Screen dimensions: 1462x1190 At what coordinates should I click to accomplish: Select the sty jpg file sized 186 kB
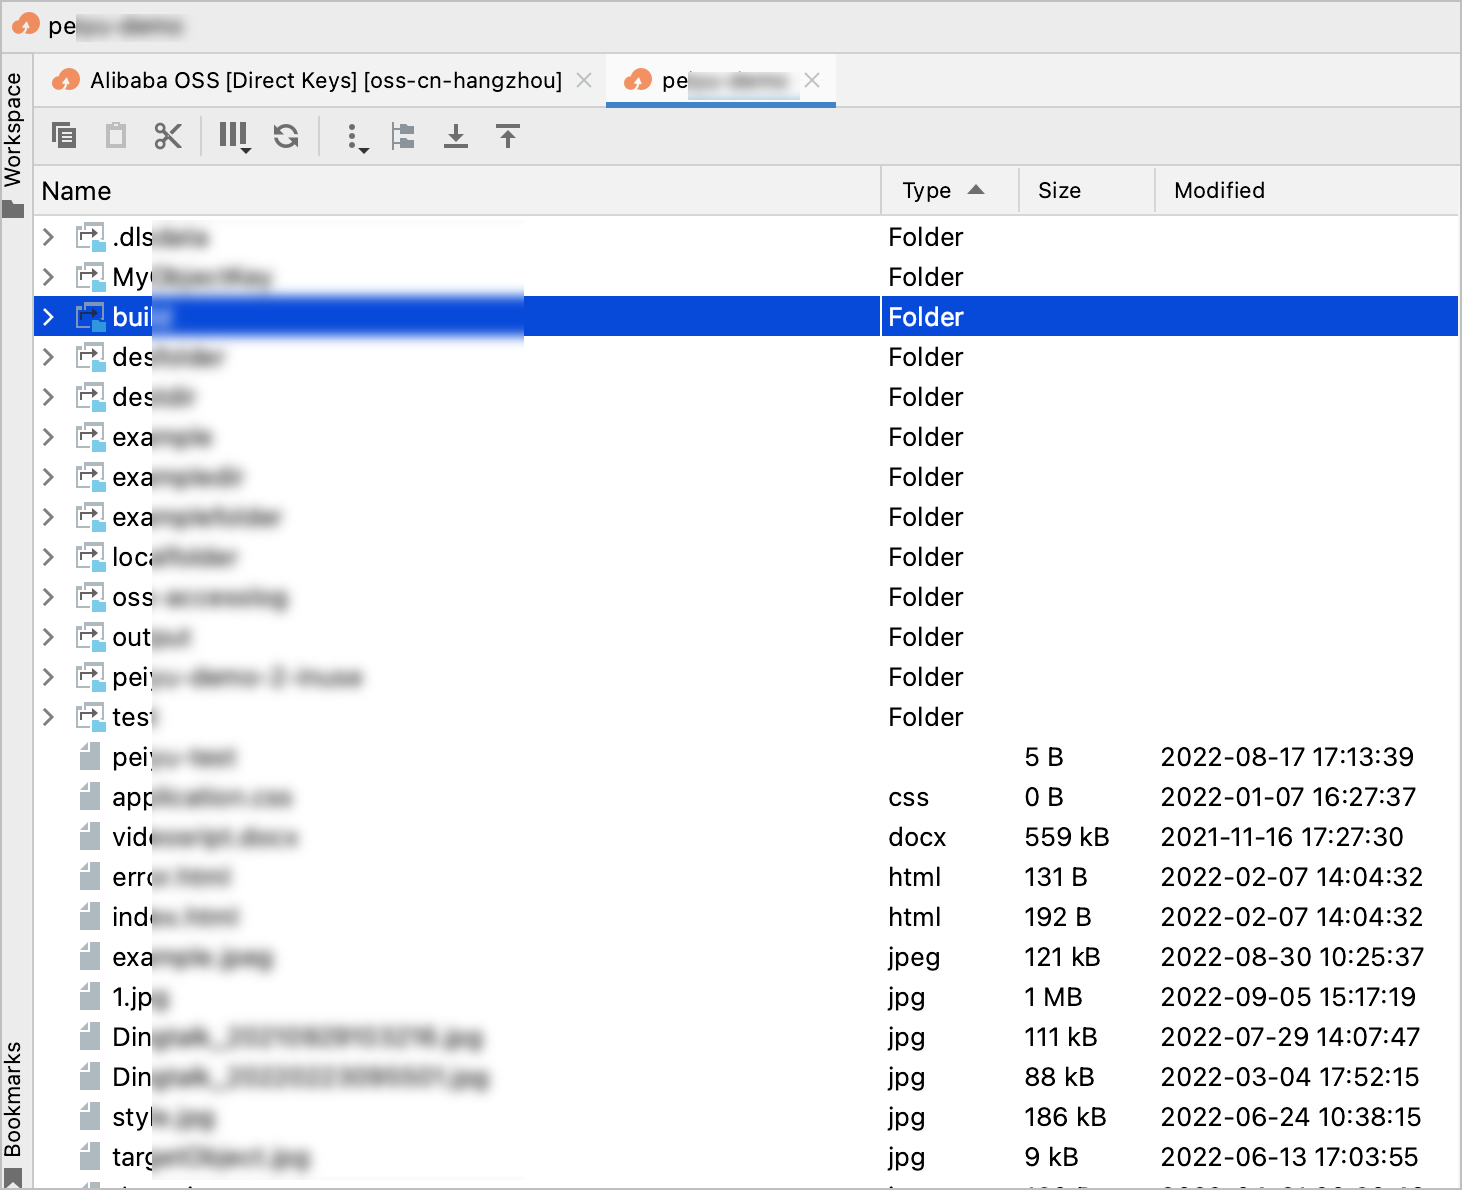pyautogui.click(x=746, y=1117)
